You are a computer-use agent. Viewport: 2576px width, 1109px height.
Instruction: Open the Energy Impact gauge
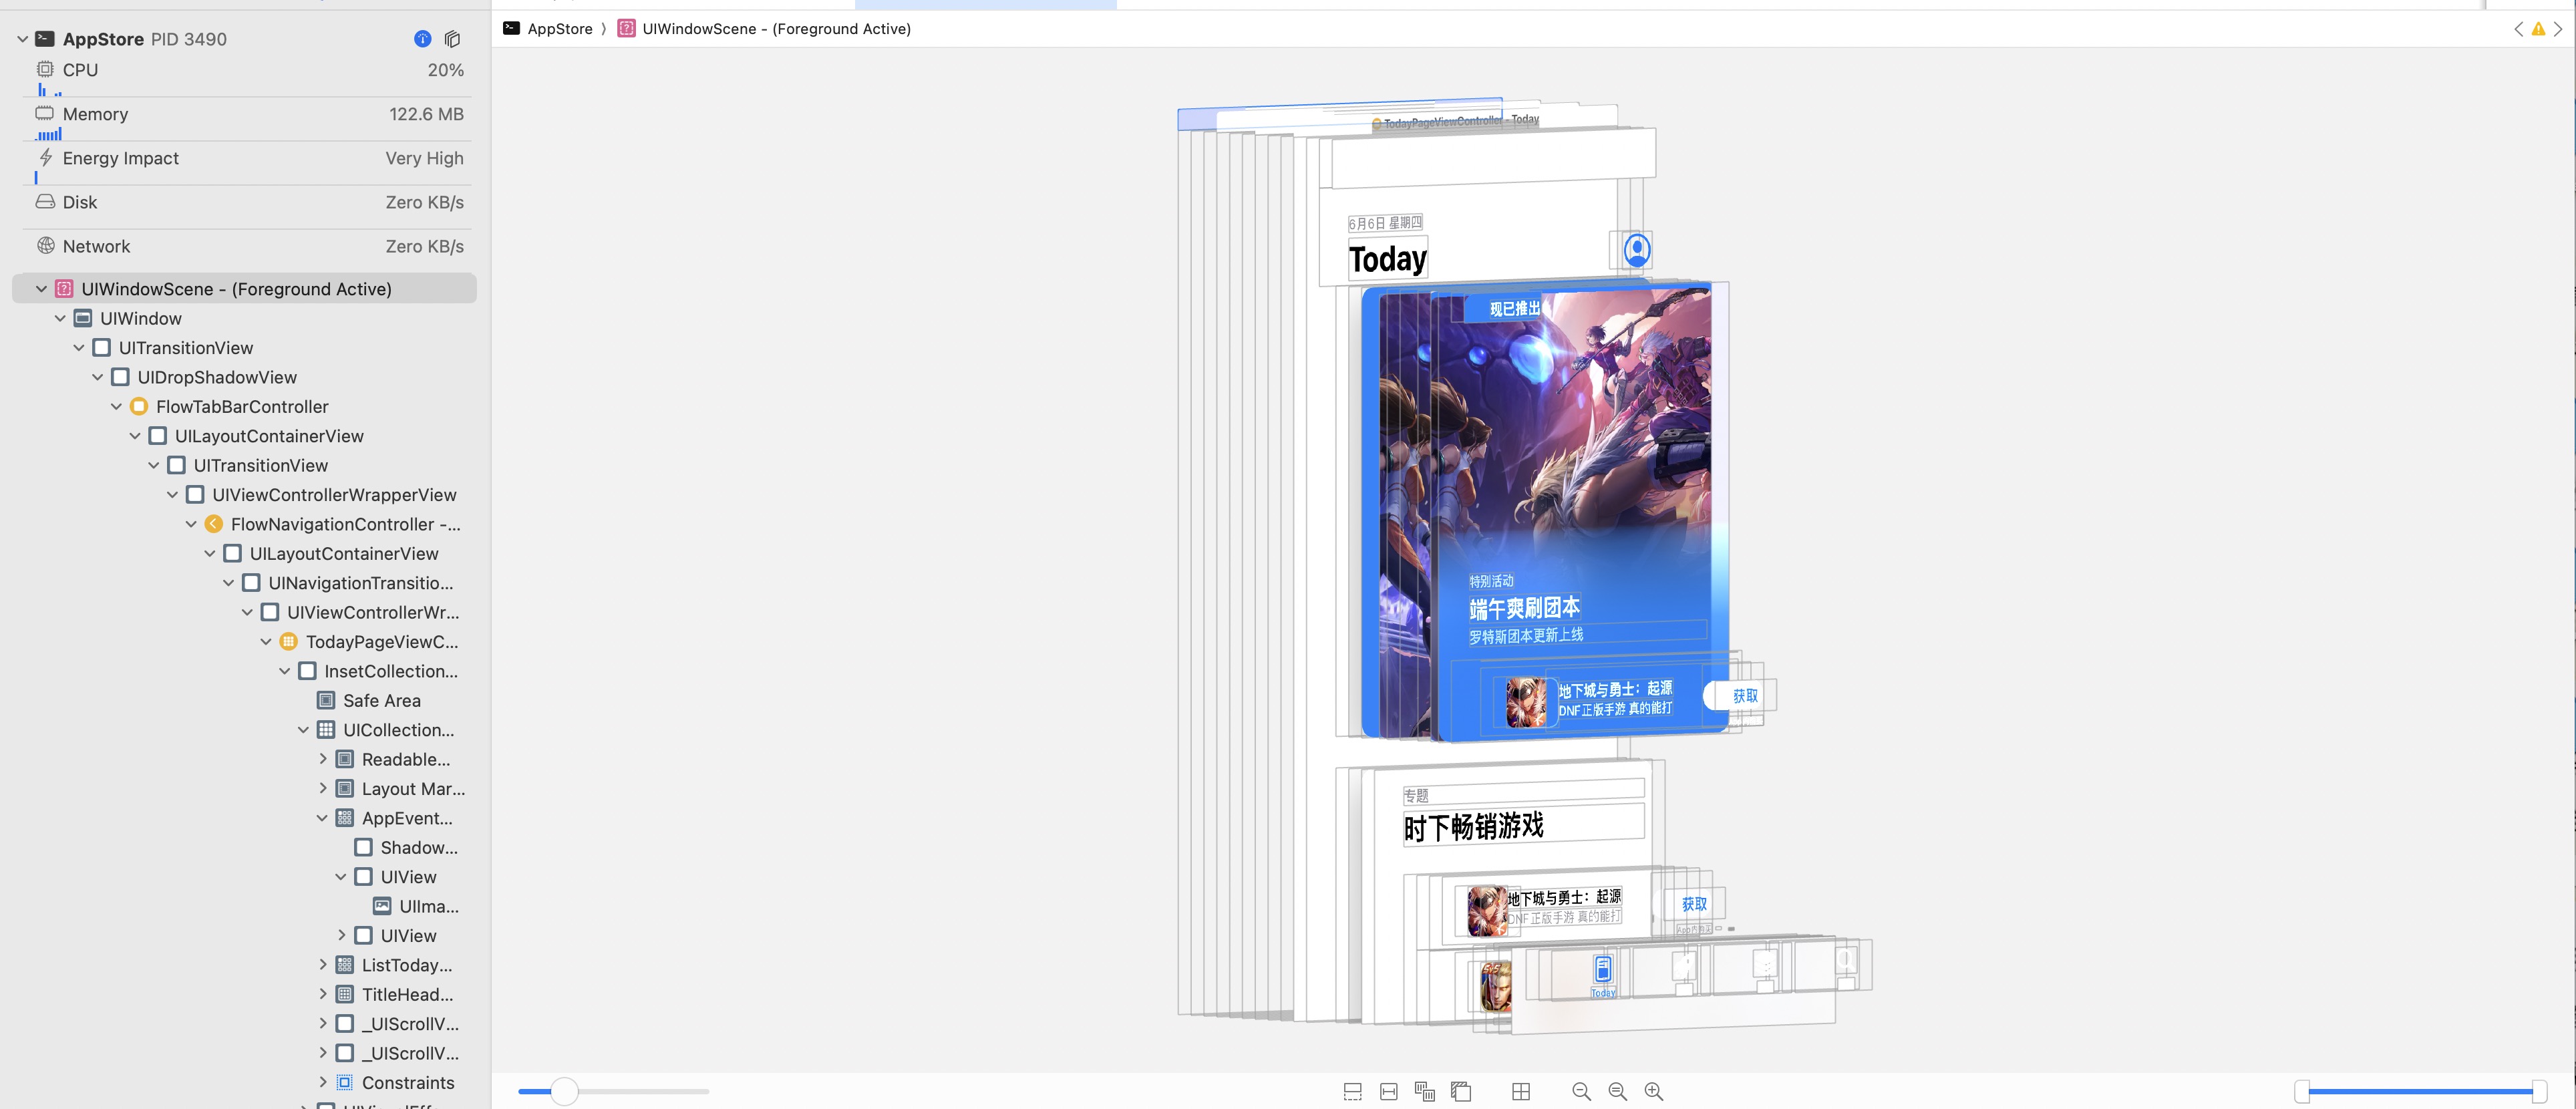pos(120,158)
